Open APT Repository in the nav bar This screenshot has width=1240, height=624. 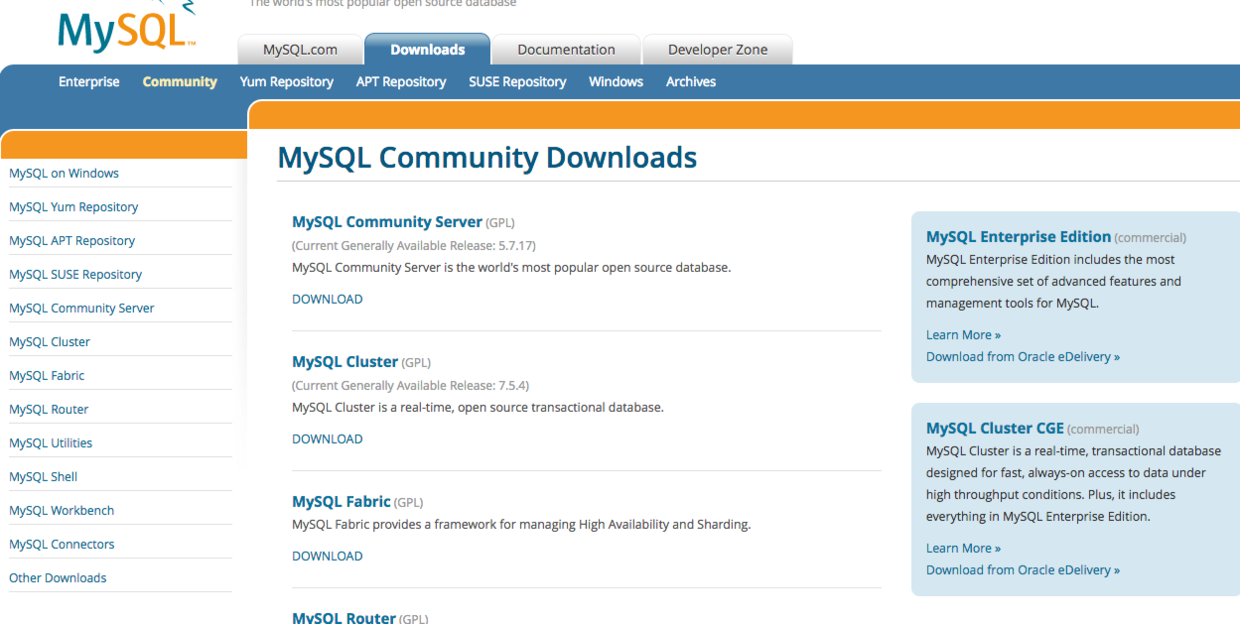pyautogui.click(x=401, y=82)
